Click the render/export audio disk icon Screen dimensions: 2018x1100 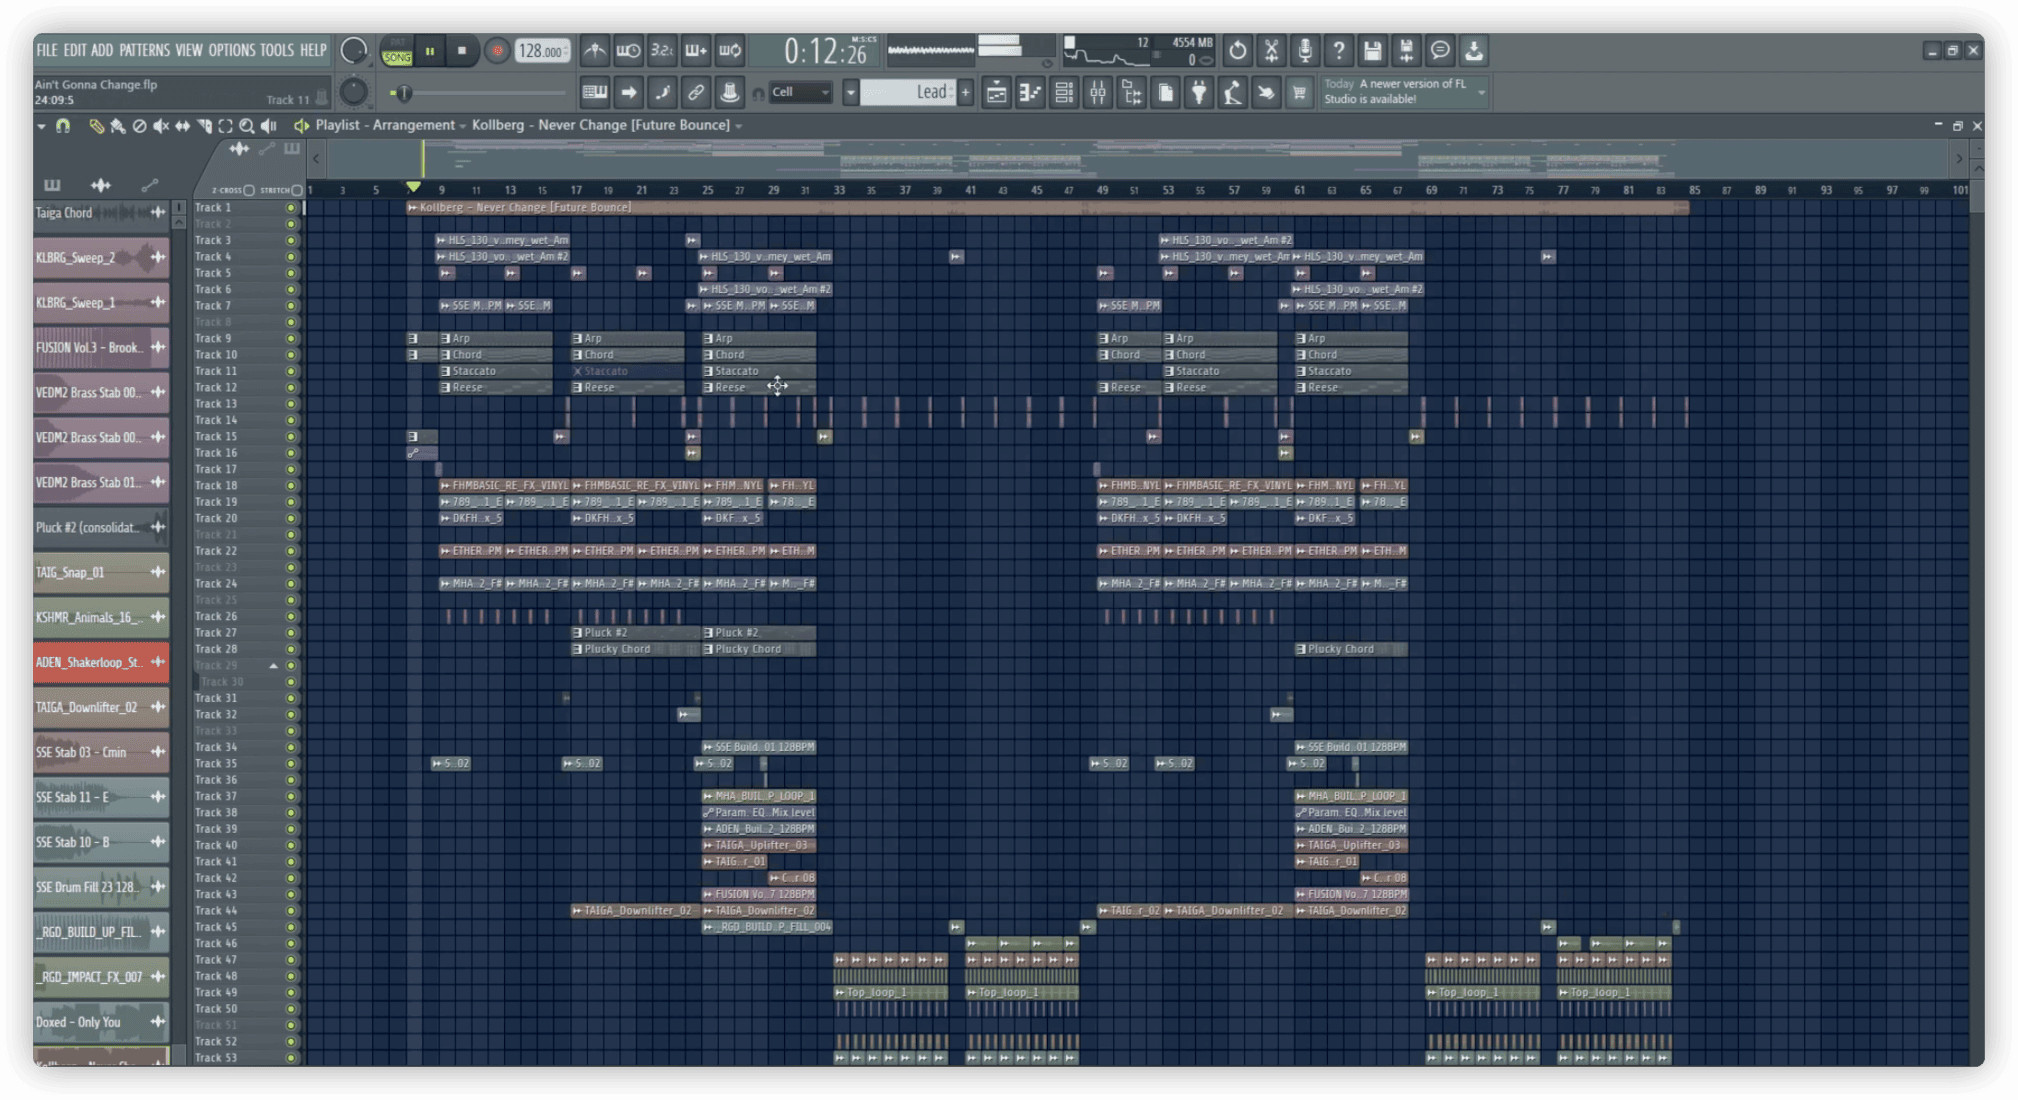(1407, 50)
